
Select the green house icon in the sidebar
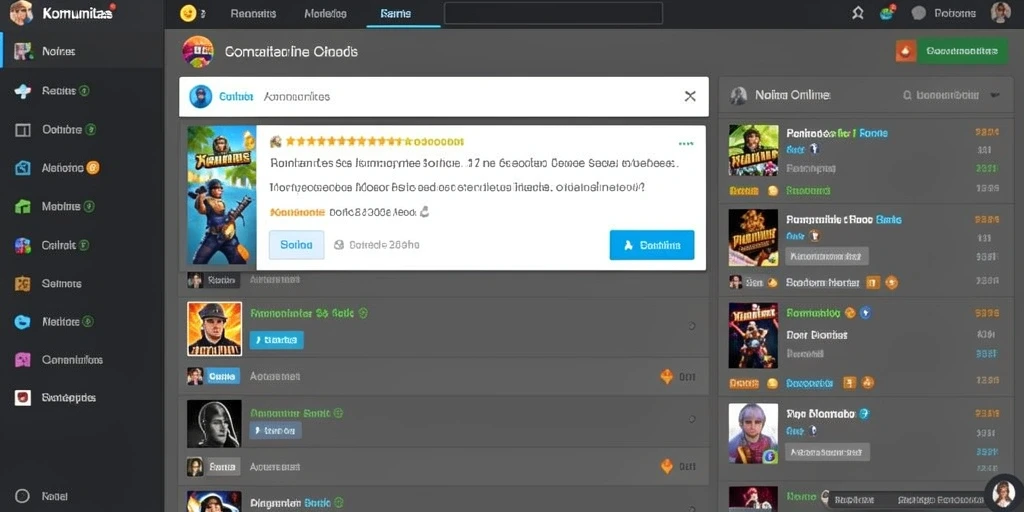(x=22, y=206)
